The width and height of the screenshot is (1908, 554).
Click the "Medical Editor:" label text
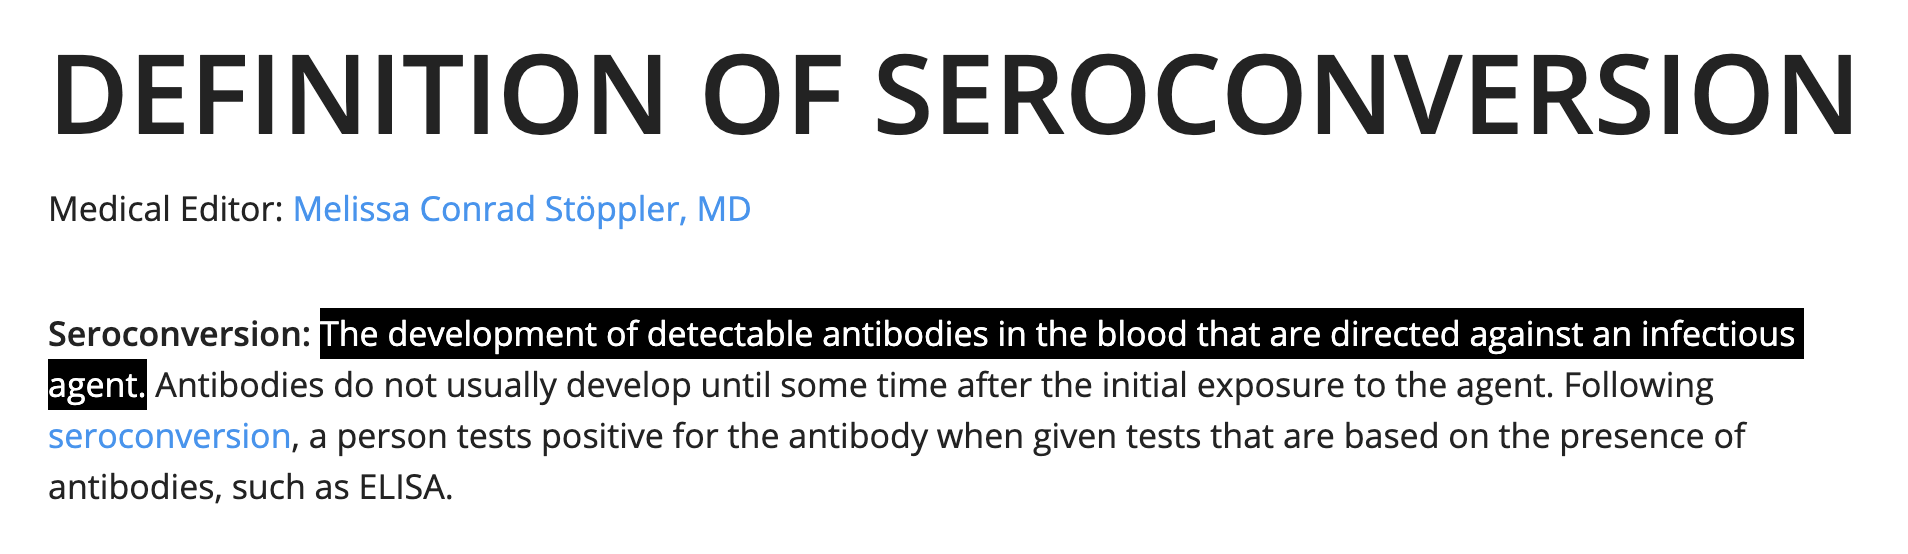[x=166, y=209]
